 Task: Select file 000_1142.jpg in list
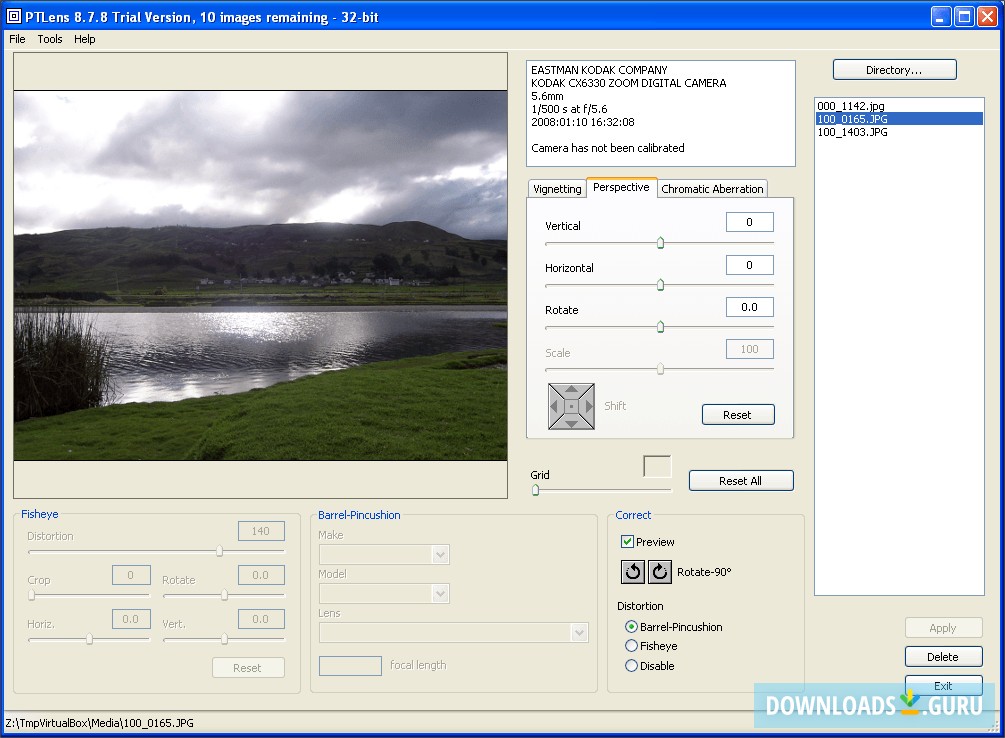pyautogui.click(x=899, y=106)
